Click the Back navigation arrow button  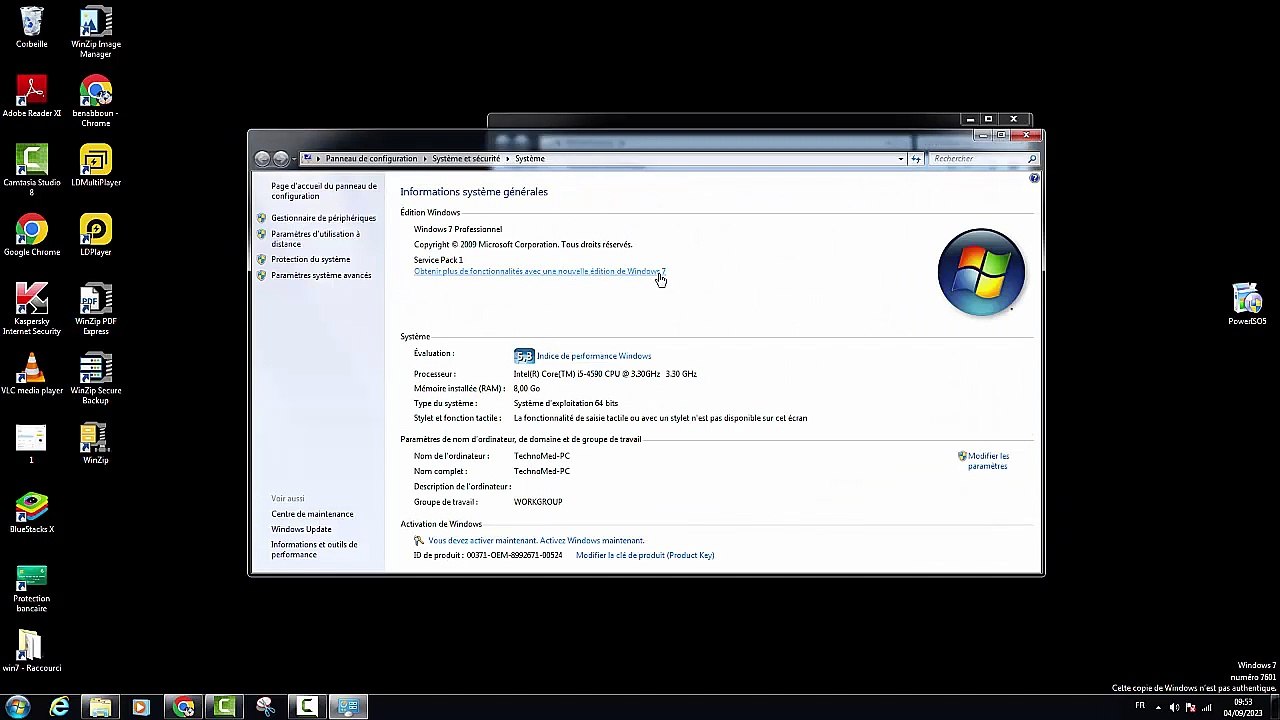pos(262,158)
